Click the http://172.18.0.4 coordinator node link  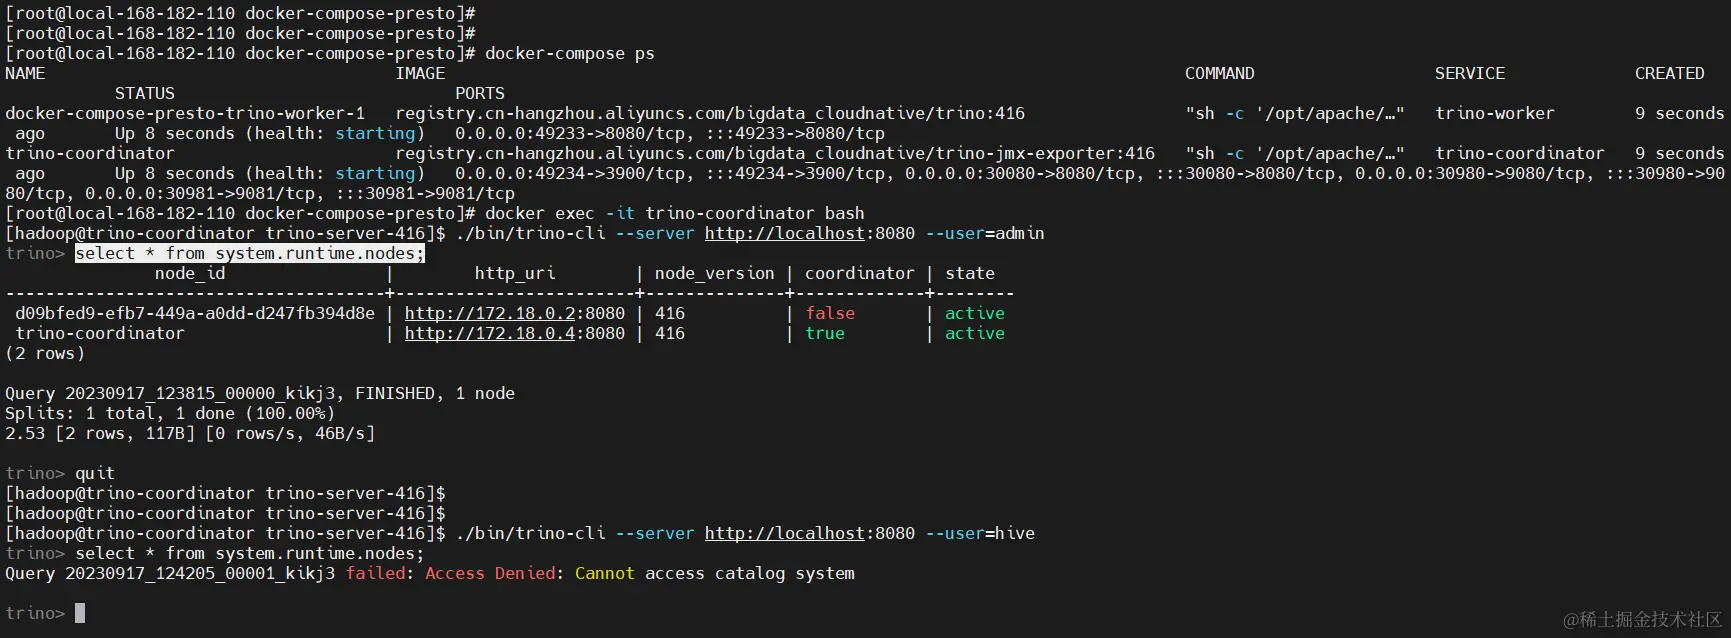[490, 333]
